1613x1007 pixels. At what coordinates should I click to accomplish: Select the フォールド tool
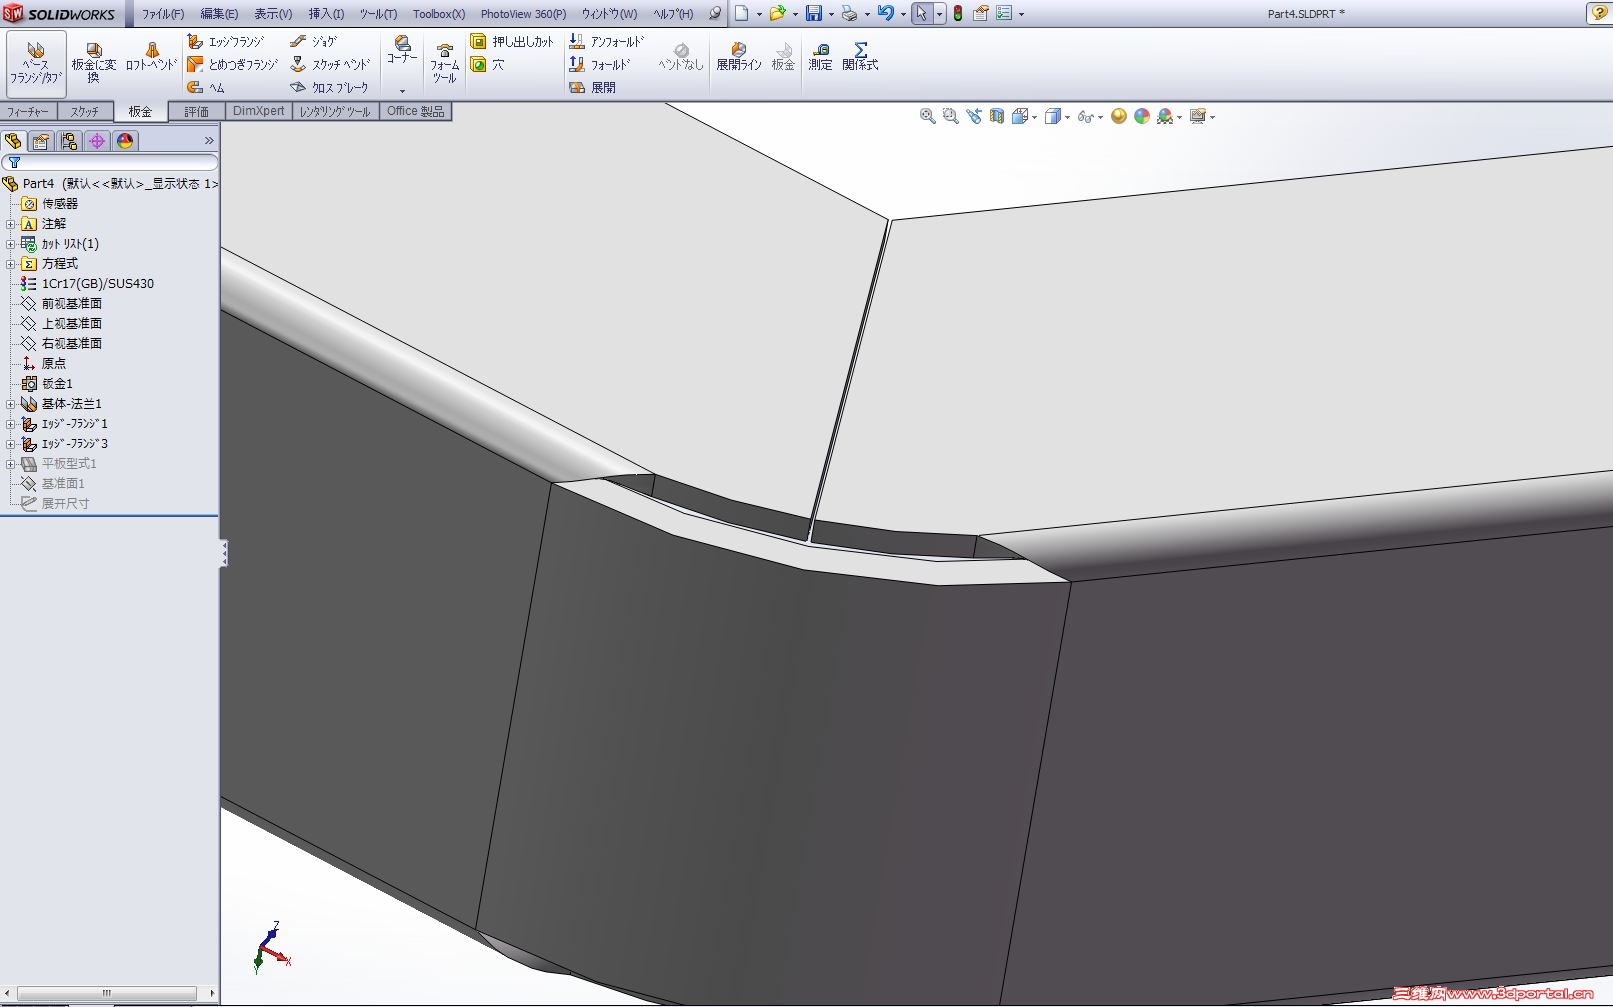600,65
